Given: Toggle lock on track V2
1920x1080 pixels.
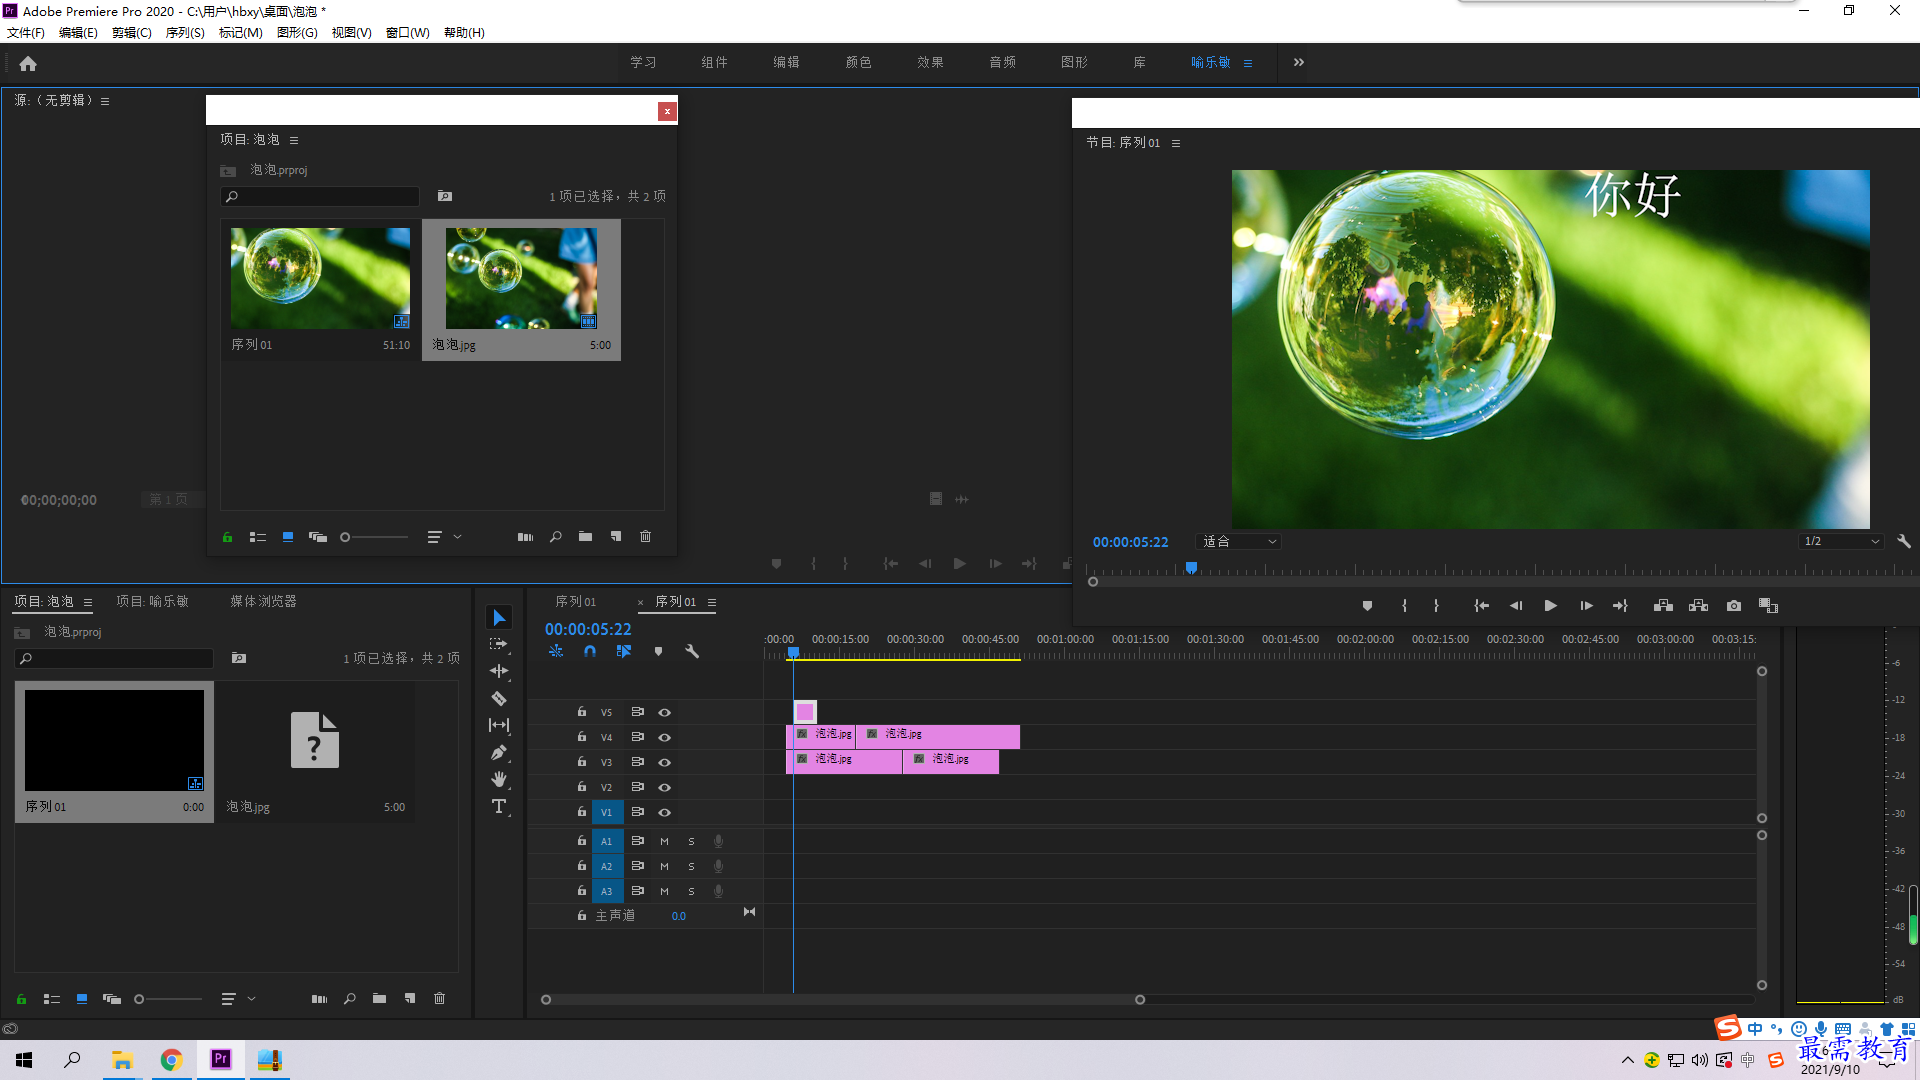Looking at the screenshot, I should point(582,787).
